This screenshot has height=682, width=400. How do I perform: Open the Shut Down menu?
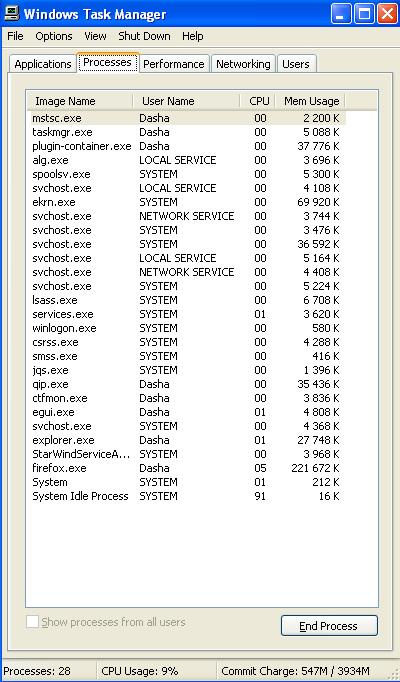pyautogui.click(x=144, y=36)
